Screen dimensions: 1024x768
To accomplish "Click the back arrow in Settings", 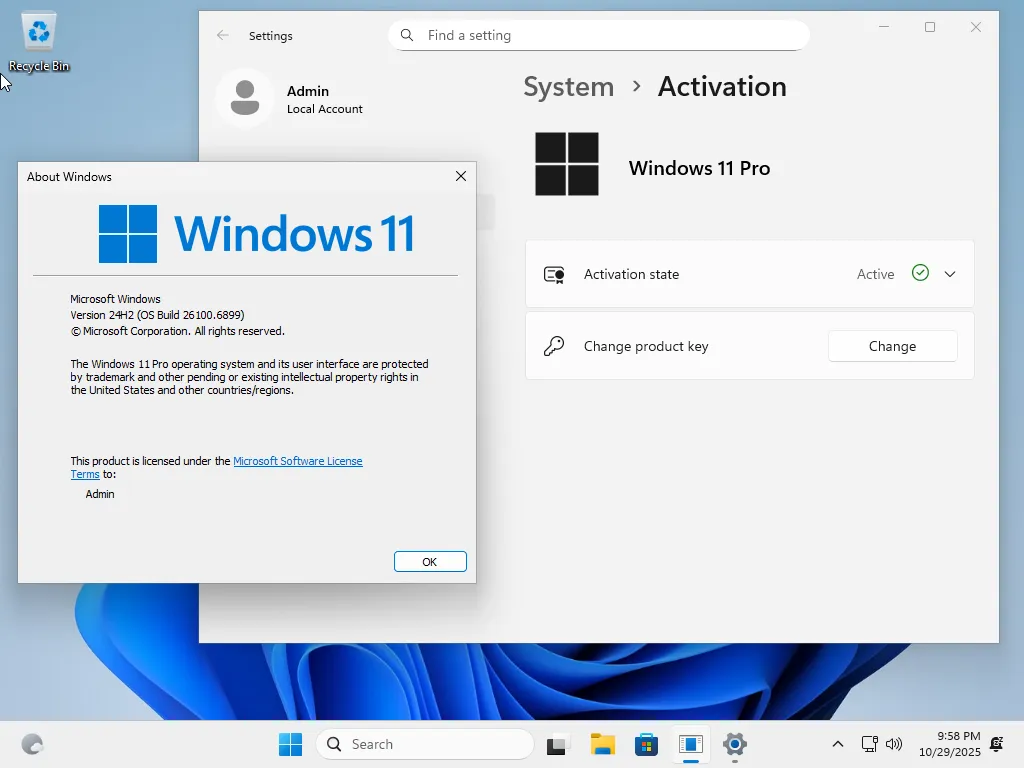I will [x=221, y=35].
